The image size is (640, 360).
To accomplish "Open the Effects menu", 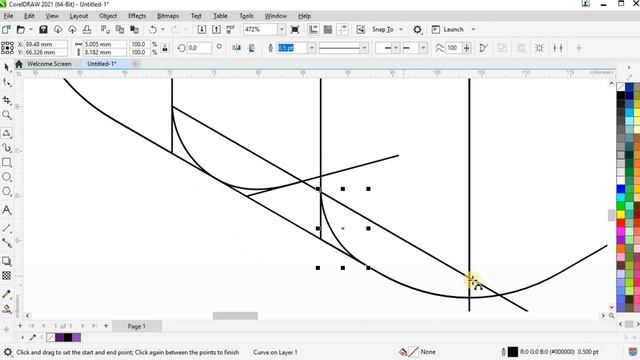I will (x=137, y=16).
